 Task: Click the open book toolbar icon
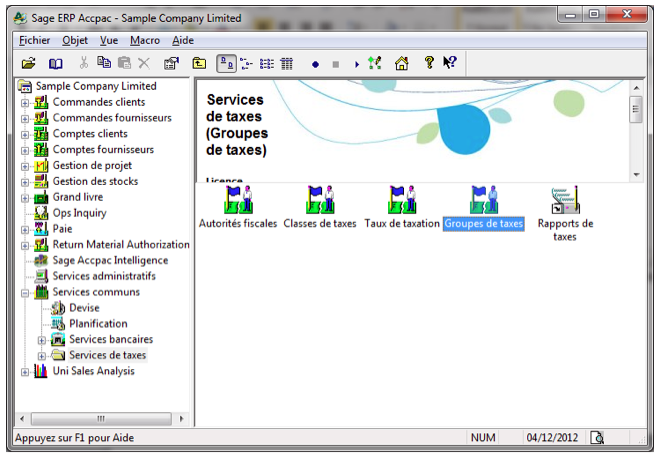[x=56, y=64]
